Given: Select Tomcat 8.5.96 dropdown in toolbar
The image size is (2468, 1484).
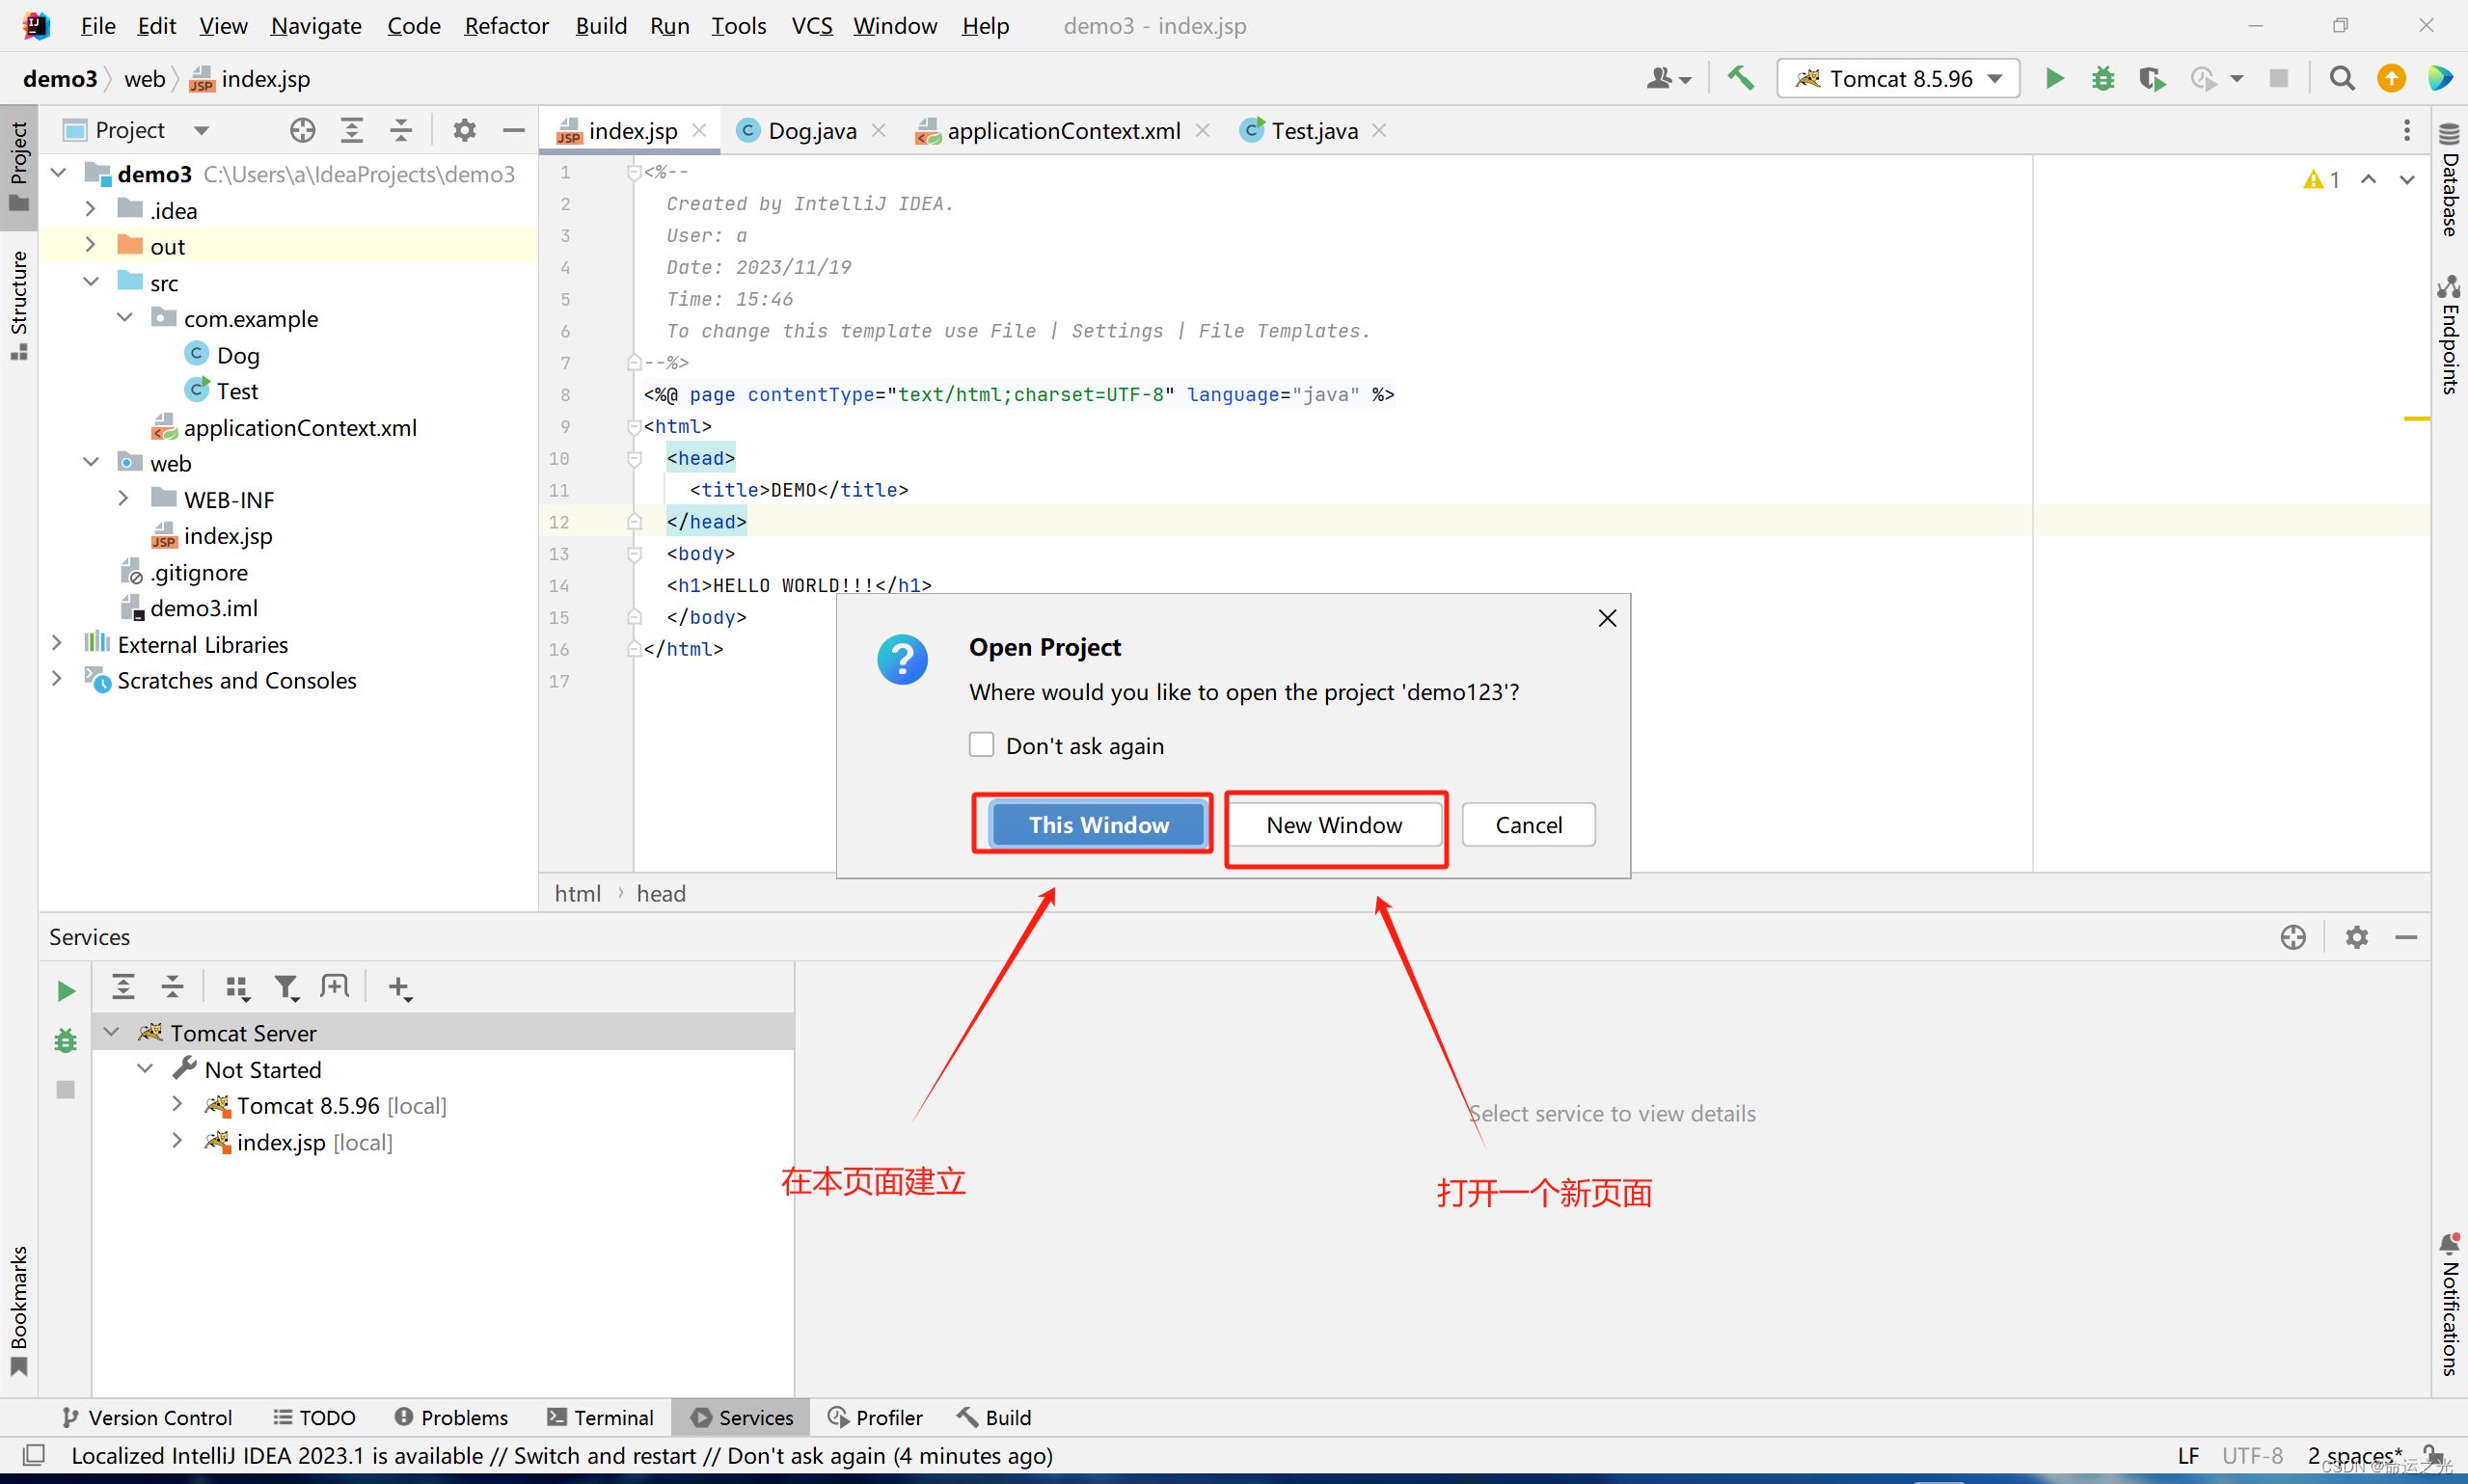Looking at the screenshot, I should tap(1895, 79).
